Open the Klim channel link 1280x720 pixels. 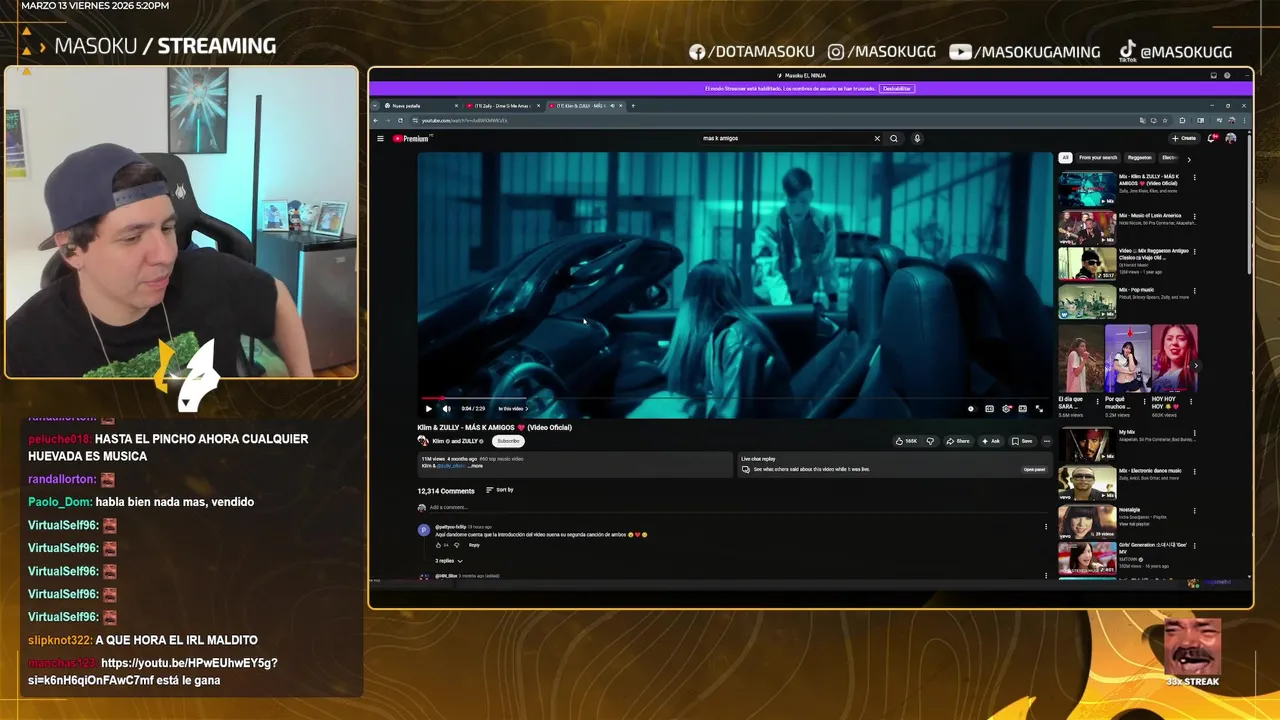438,441
